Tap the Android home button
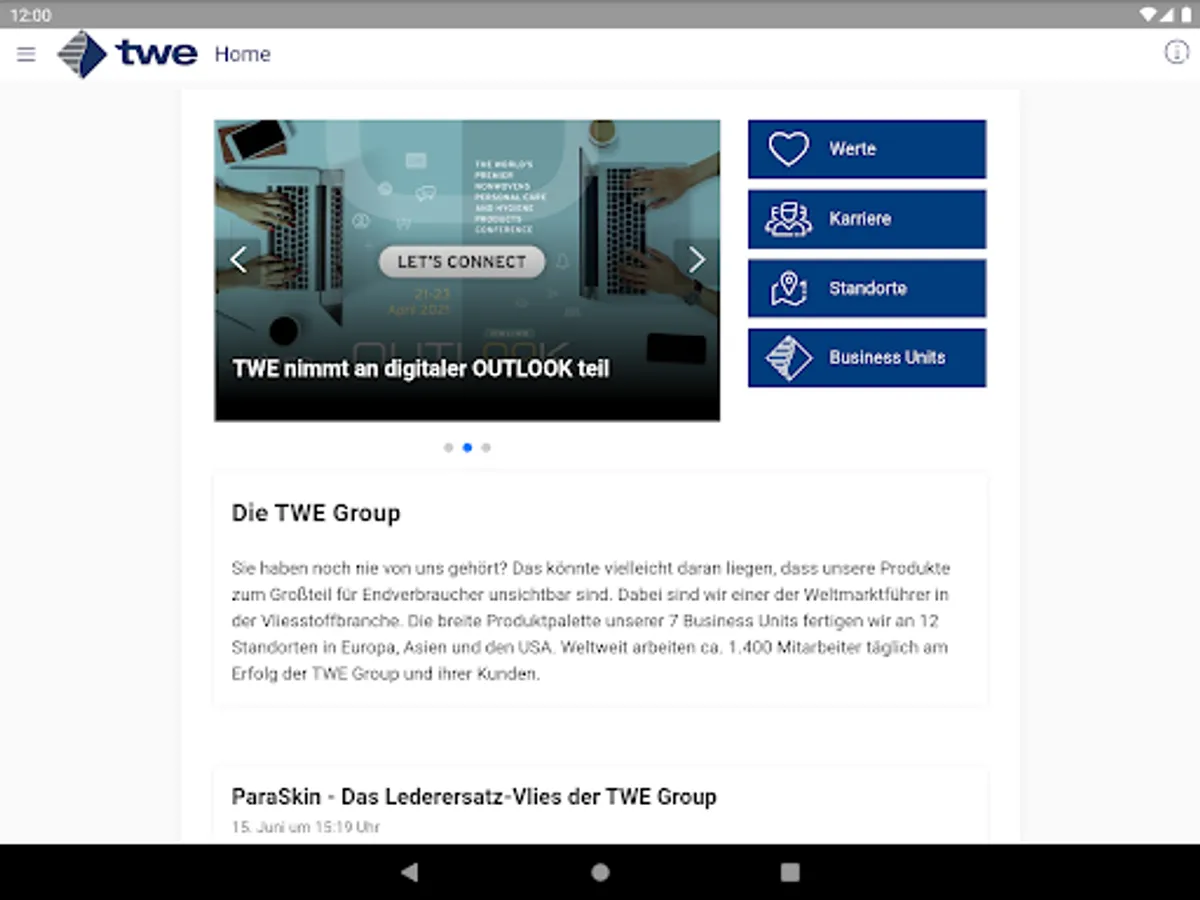This screenshot has height=900, width=1200. click(x=600, y=872)
